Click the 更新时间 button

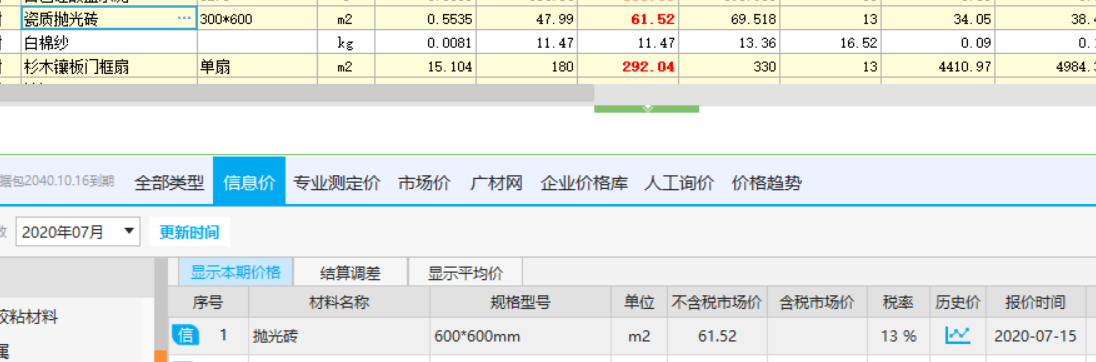189,232
